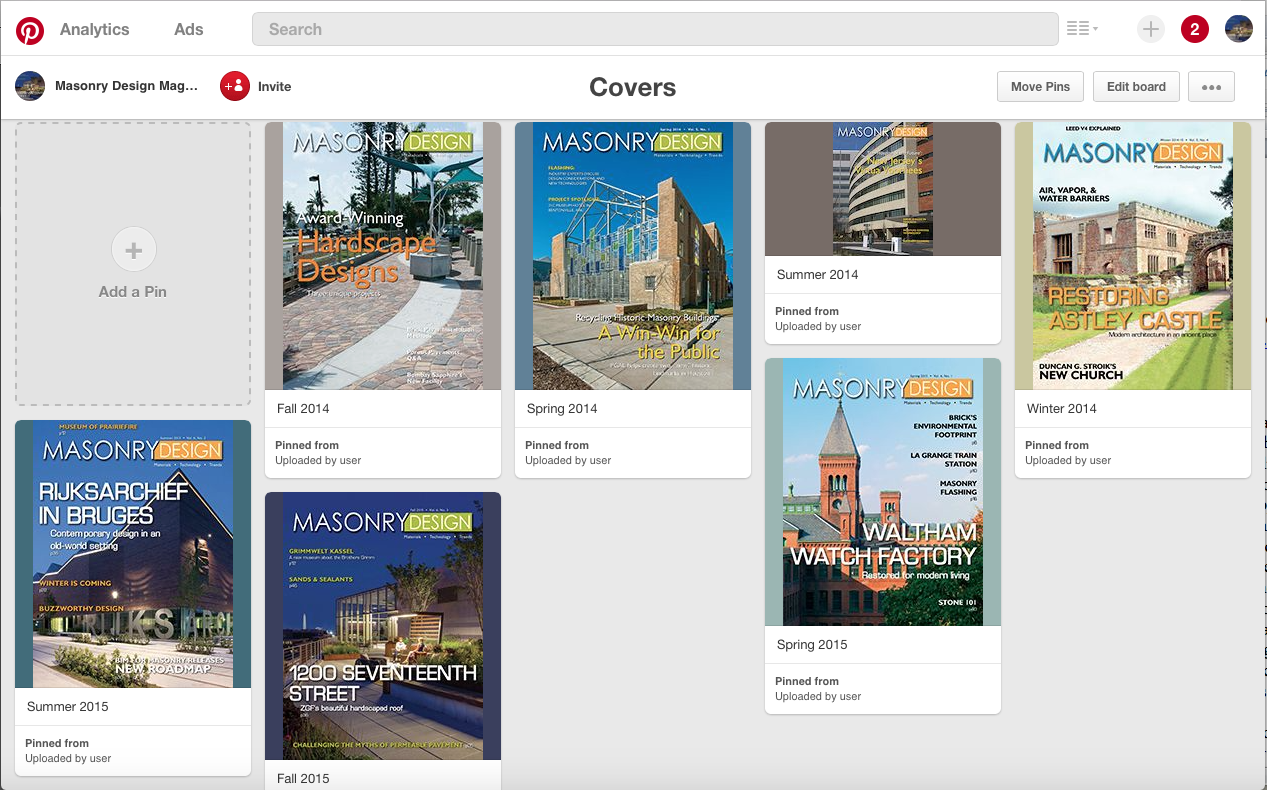Click the Summer 2014 caption text
This screenshot has width=1267, height=790.
(x=818, y=274)
